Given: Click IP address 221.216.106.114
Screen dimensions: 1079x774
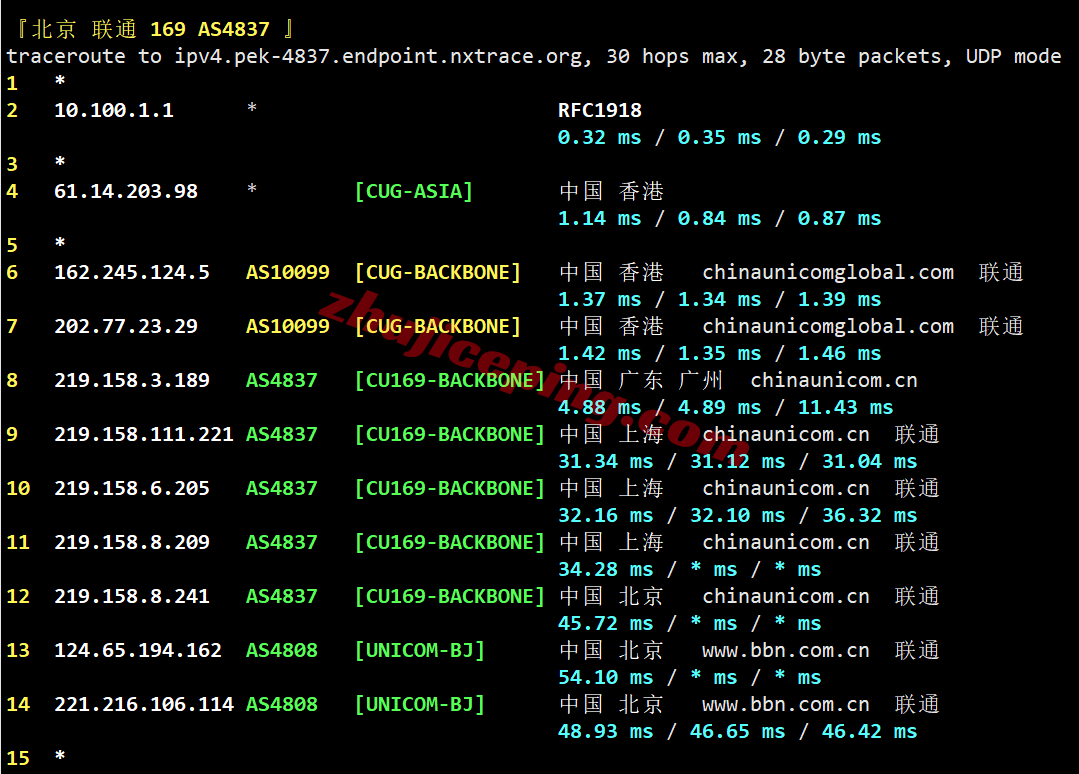Looking at the screenshot, I should pos(144,705).
